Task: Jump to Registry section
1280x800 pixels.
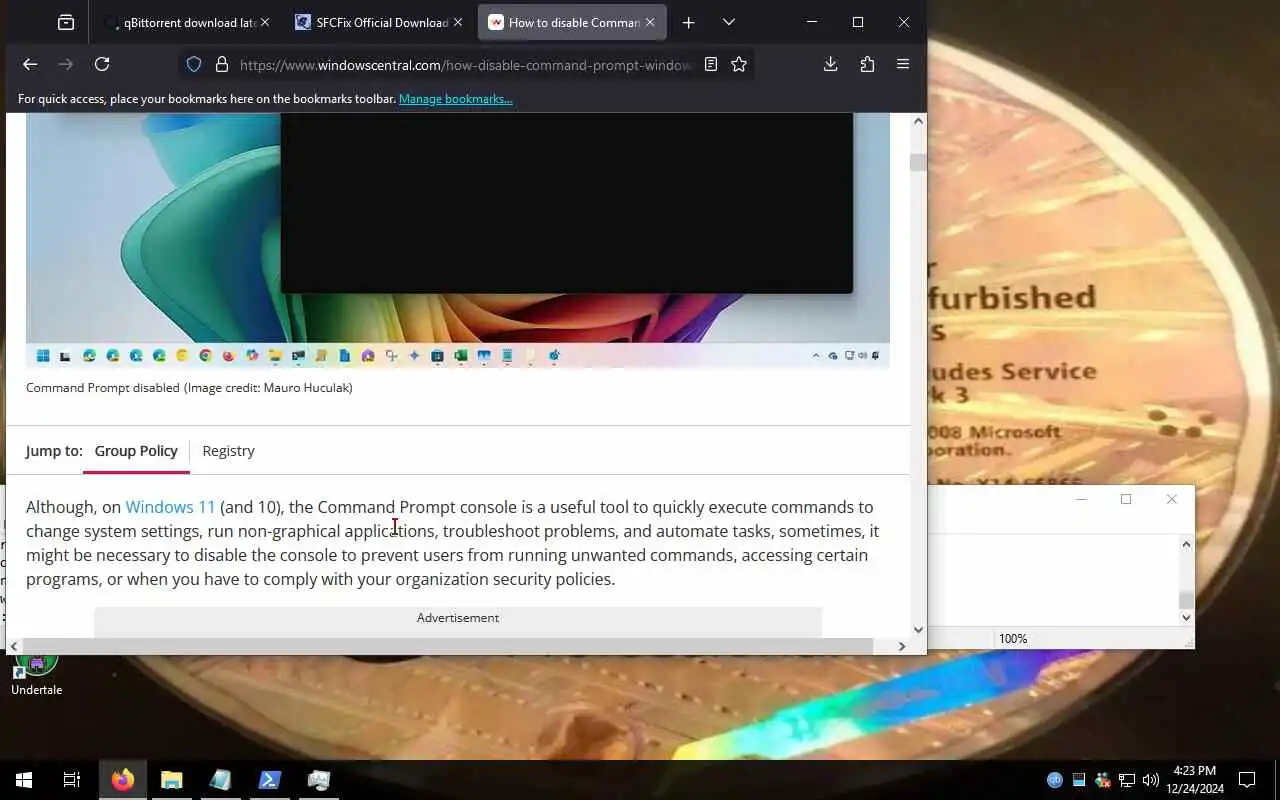Action: [x=228, y=451]
